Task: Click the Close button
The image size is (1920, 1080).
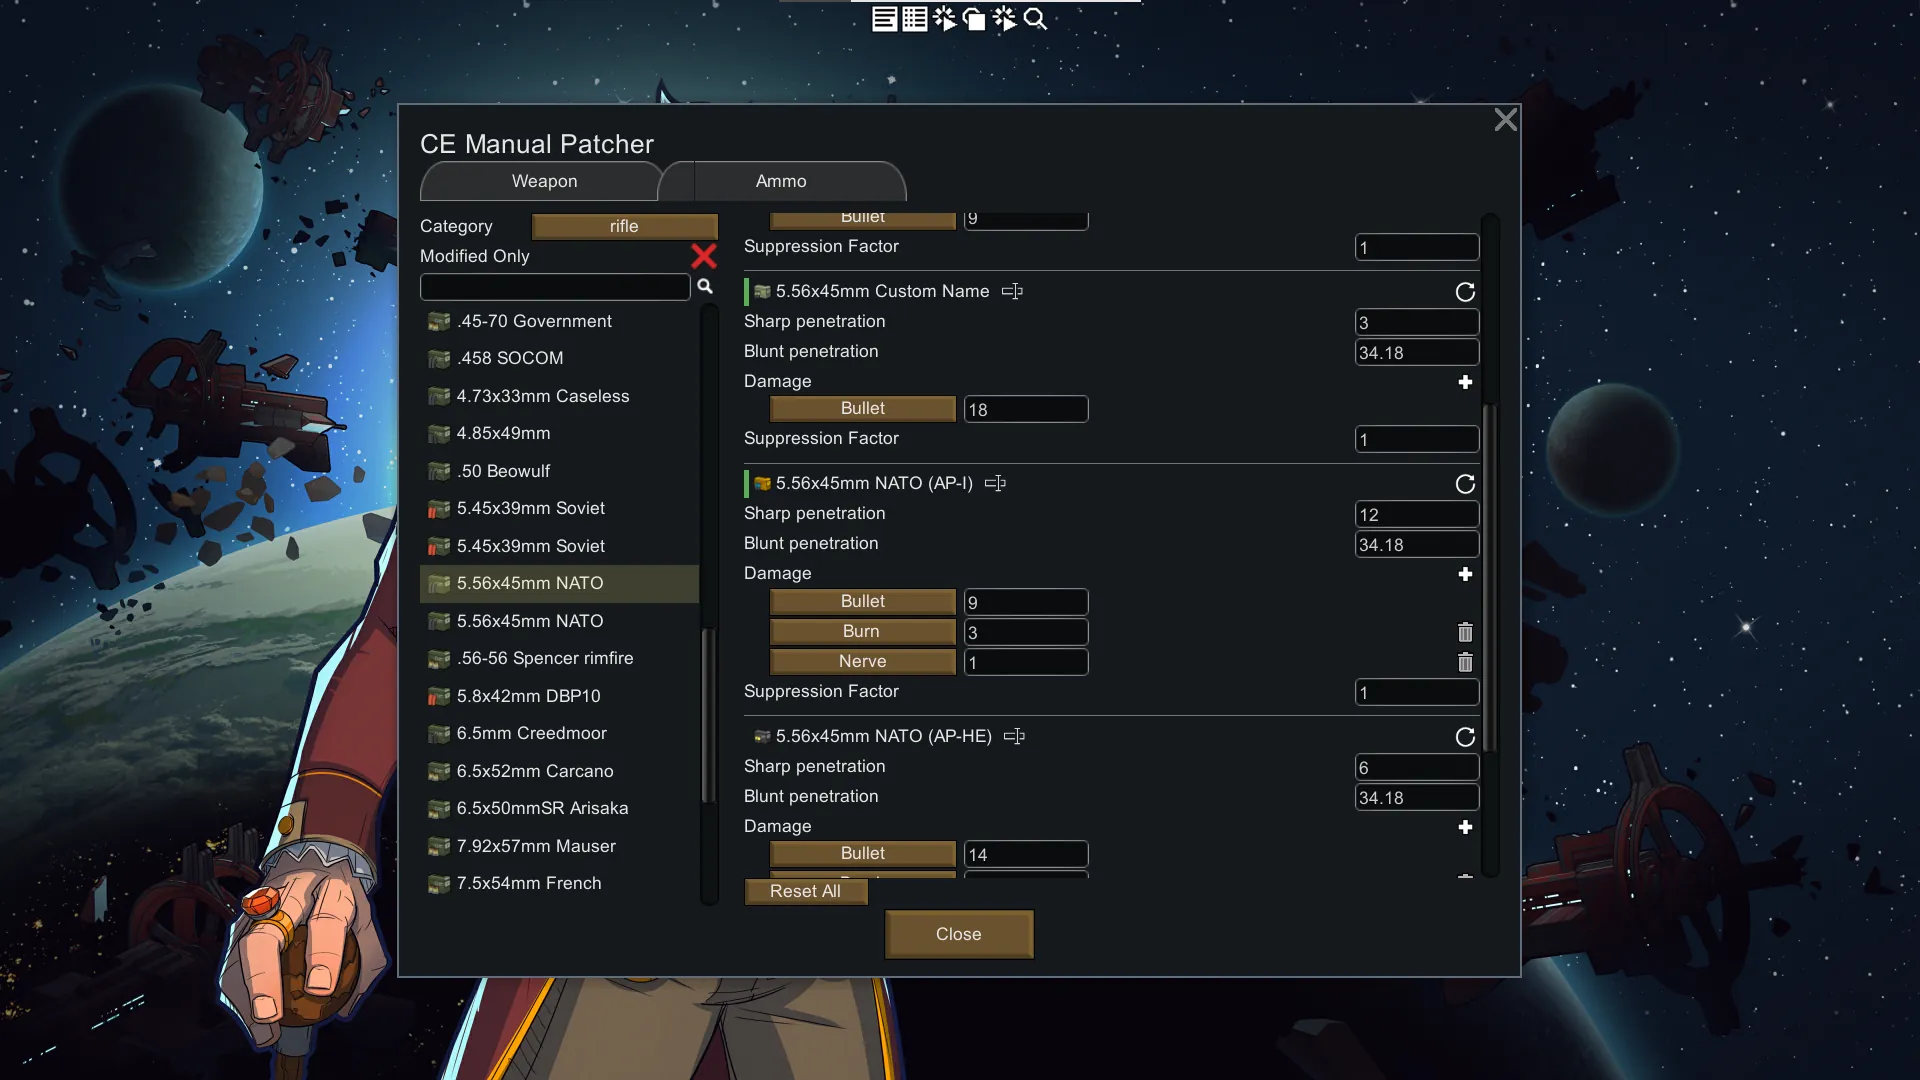Action: click(958, 934)
